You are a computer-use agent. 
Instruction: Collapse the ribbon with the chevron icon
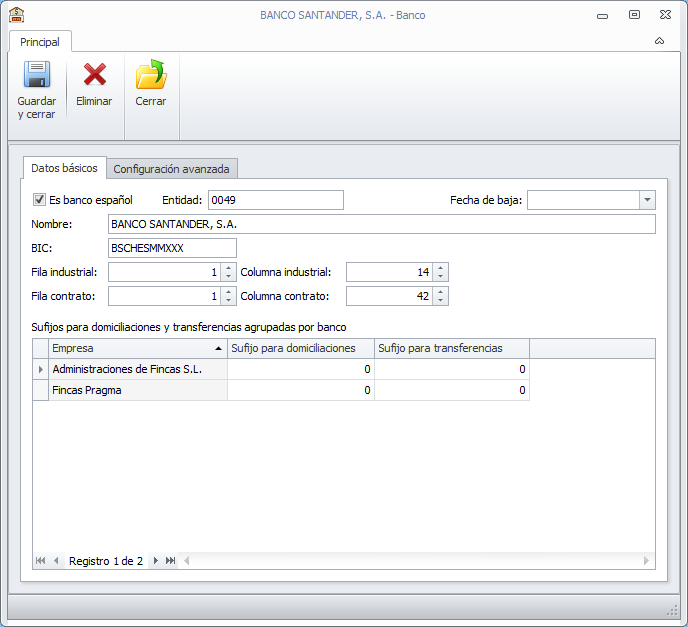click(659, 41)
